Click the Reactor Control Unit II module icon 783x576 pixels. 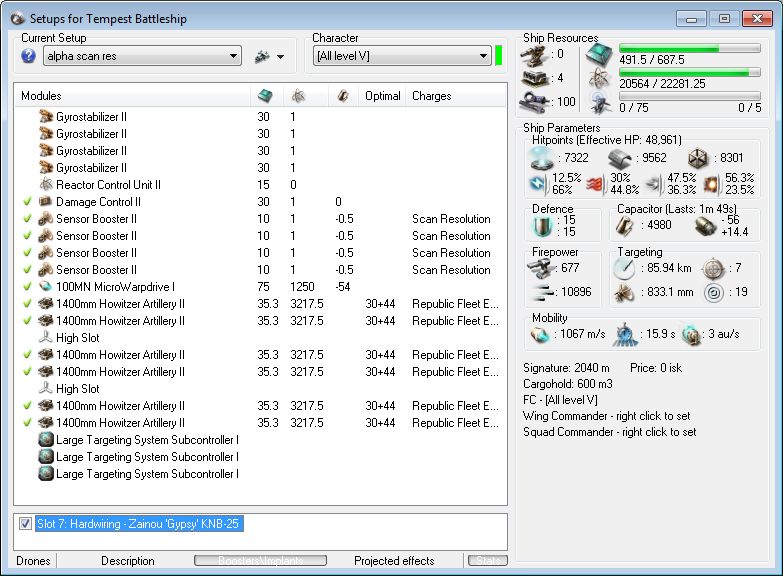tap(46, 185)
